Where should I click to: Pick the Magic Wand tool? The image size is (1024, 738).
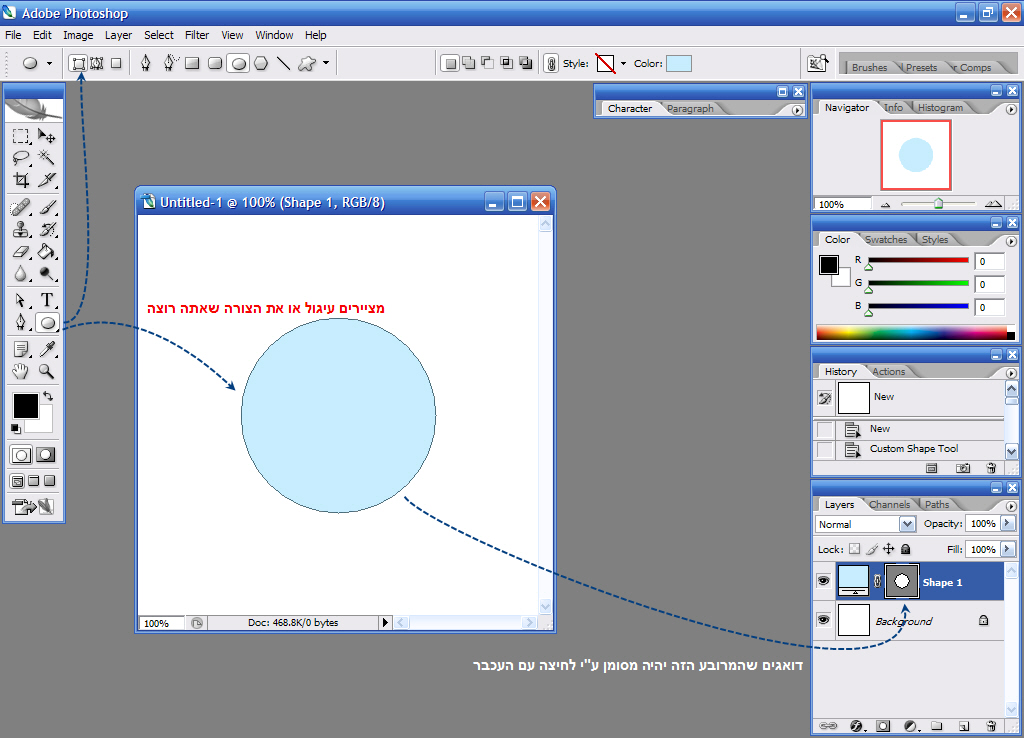[x=47, y=158]
